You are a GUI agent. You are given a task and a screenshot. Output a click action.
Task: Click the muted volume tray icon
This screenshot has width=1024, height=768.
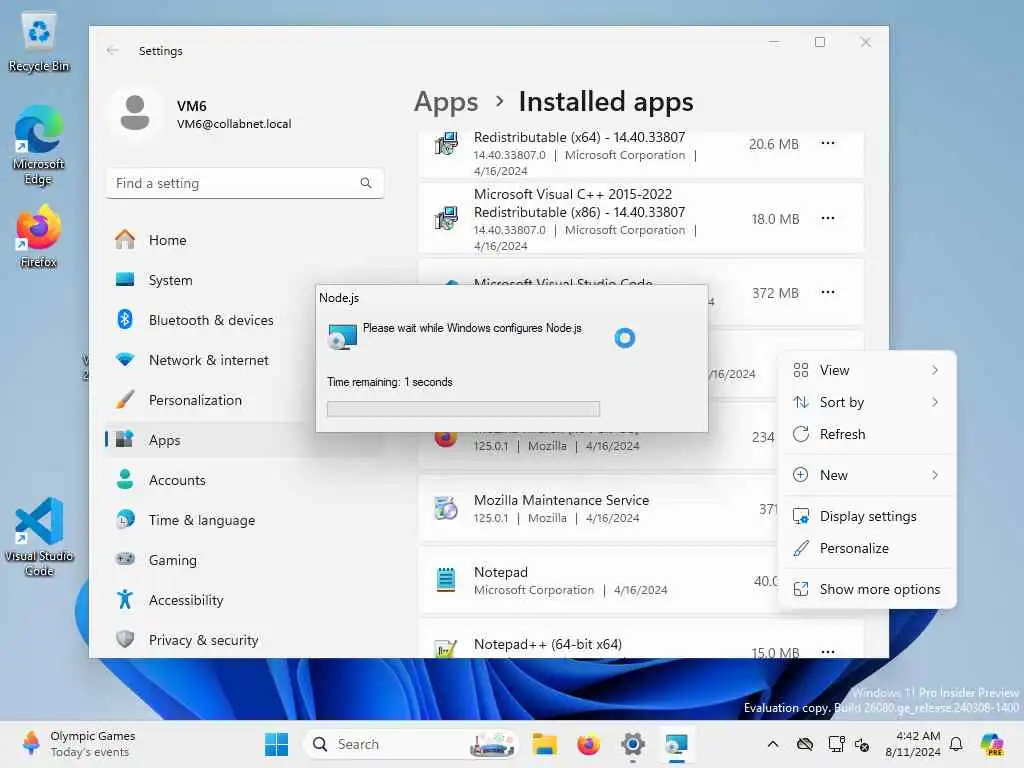click(862, 744)
